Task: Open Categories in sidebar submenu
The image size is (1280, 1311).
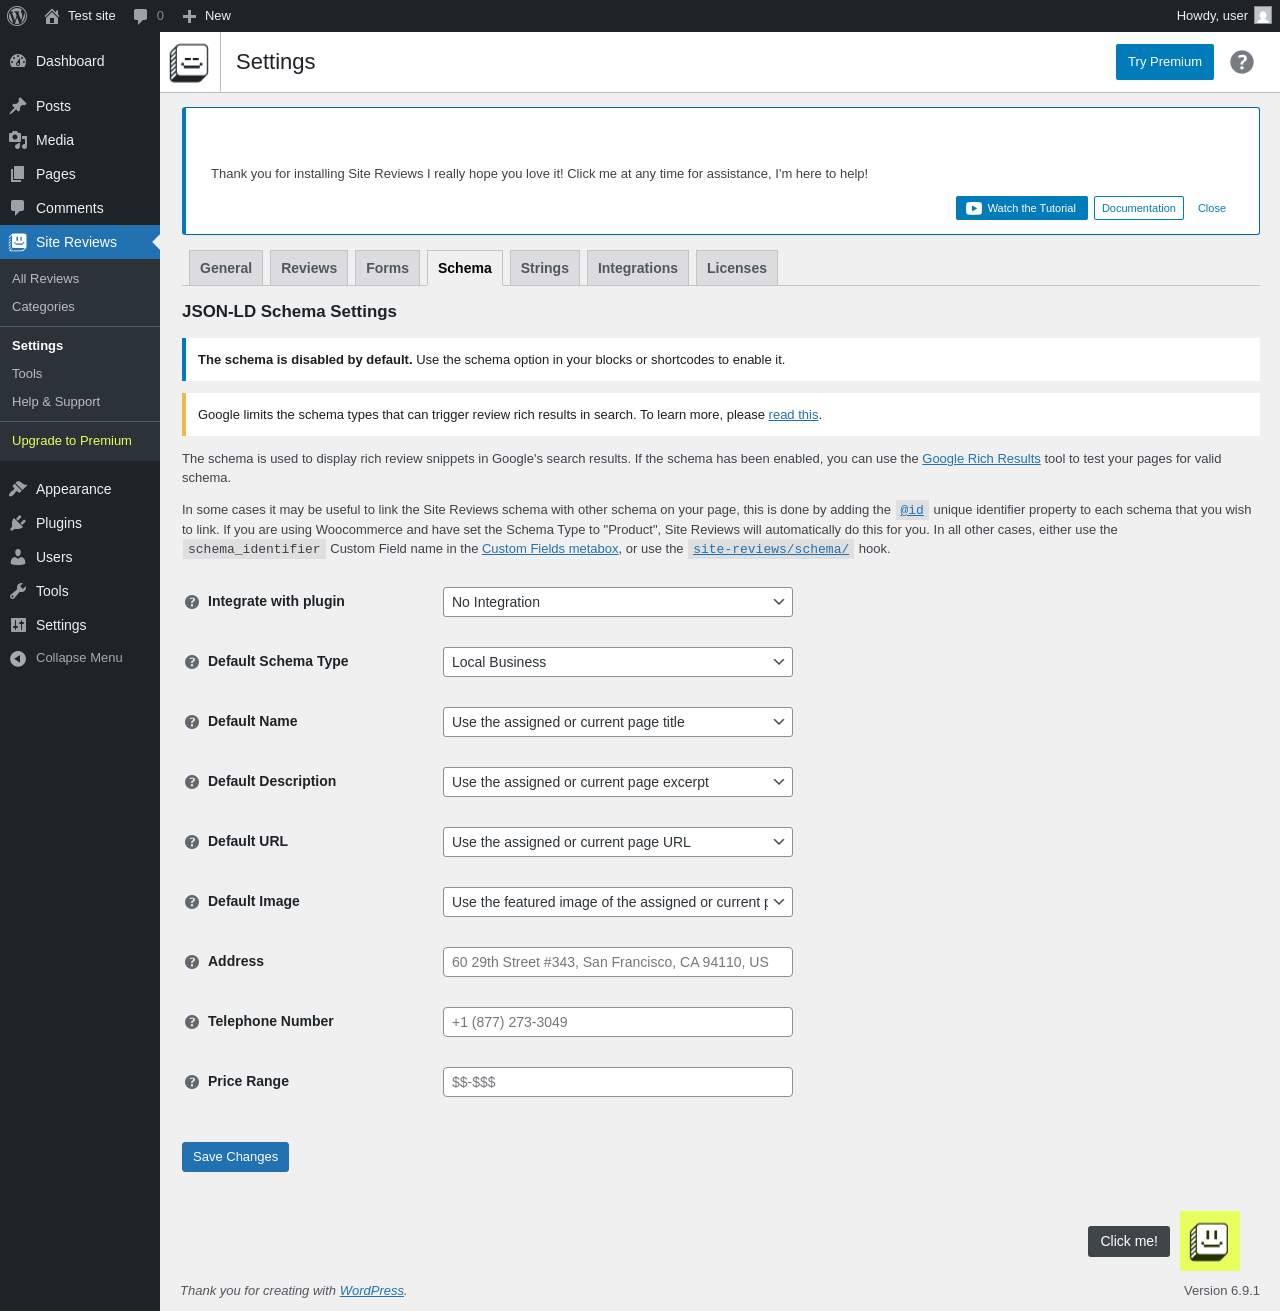Action: 80,307
